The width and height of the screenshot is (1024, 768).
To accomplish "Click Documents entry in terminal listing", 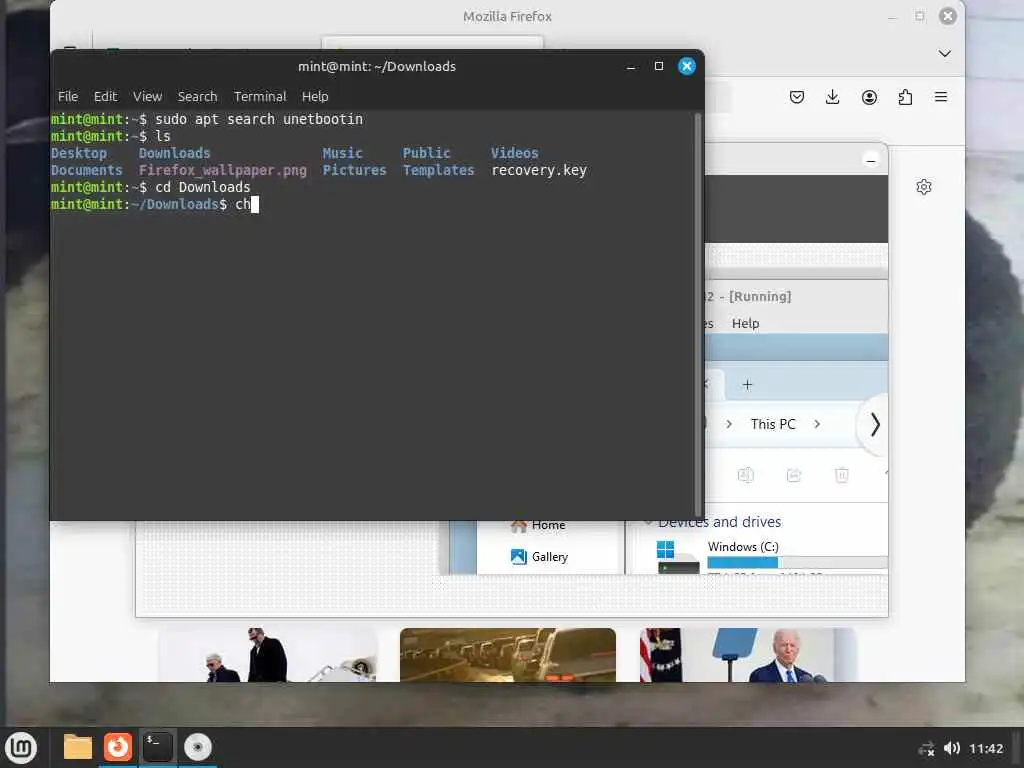I will (87, 170).
